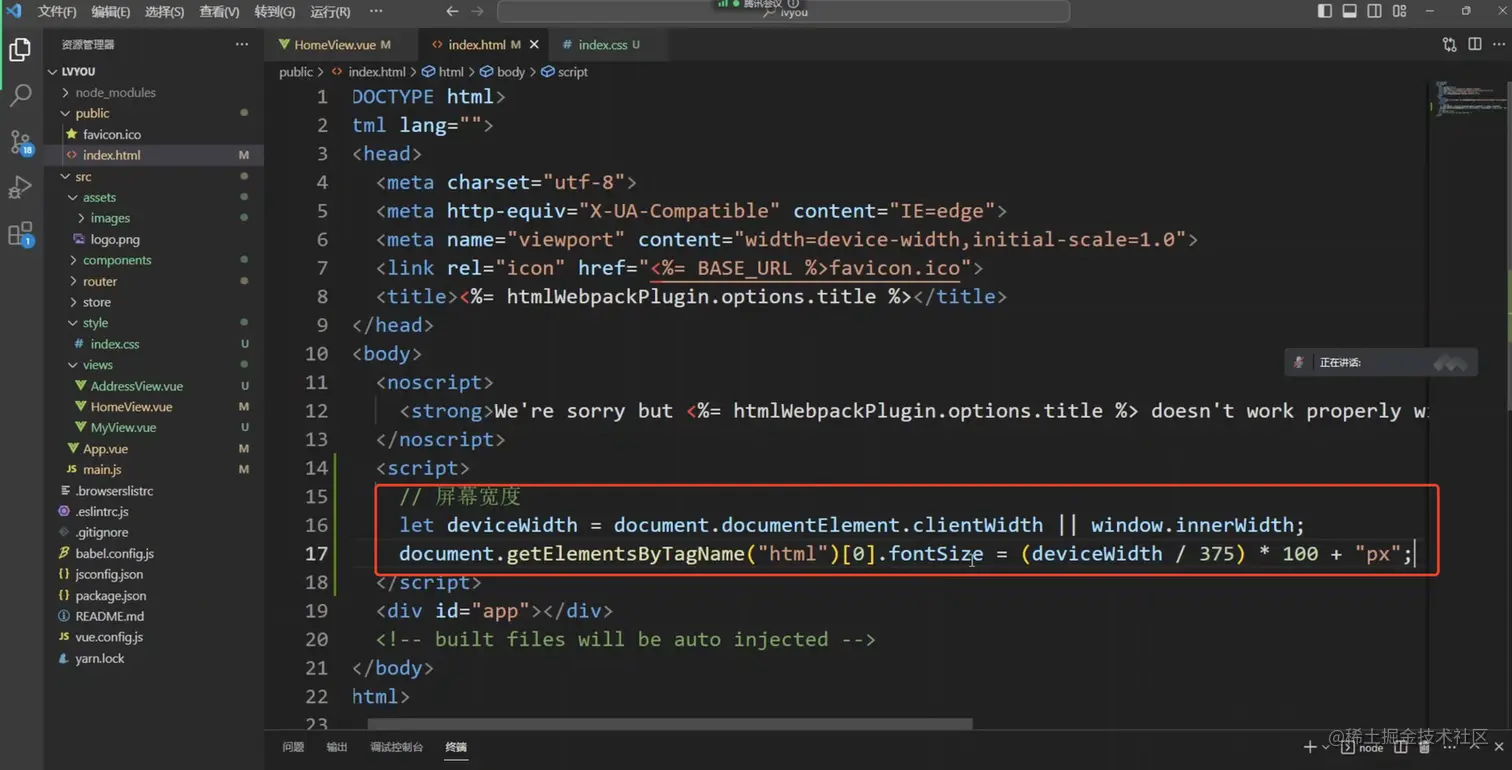Screen dimensions: 1512x770
Task: Open the Edit menu 编辑(E)
Action: 111,12
